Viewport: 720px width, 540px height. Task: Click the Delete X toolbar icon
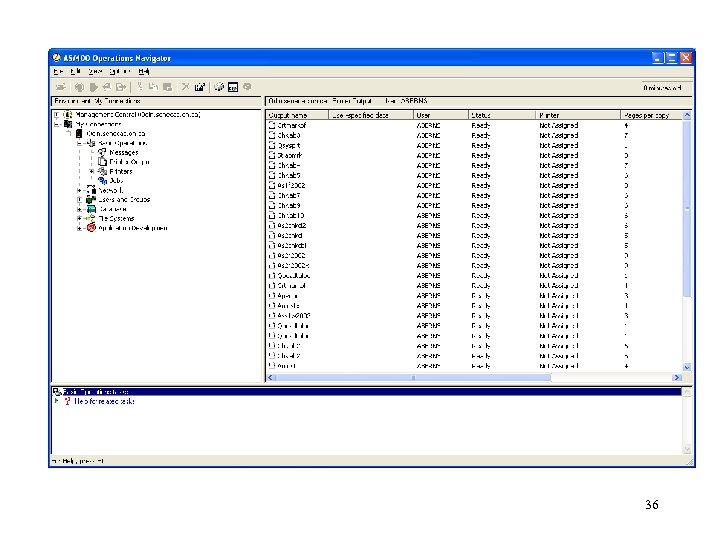click(185, 87)
